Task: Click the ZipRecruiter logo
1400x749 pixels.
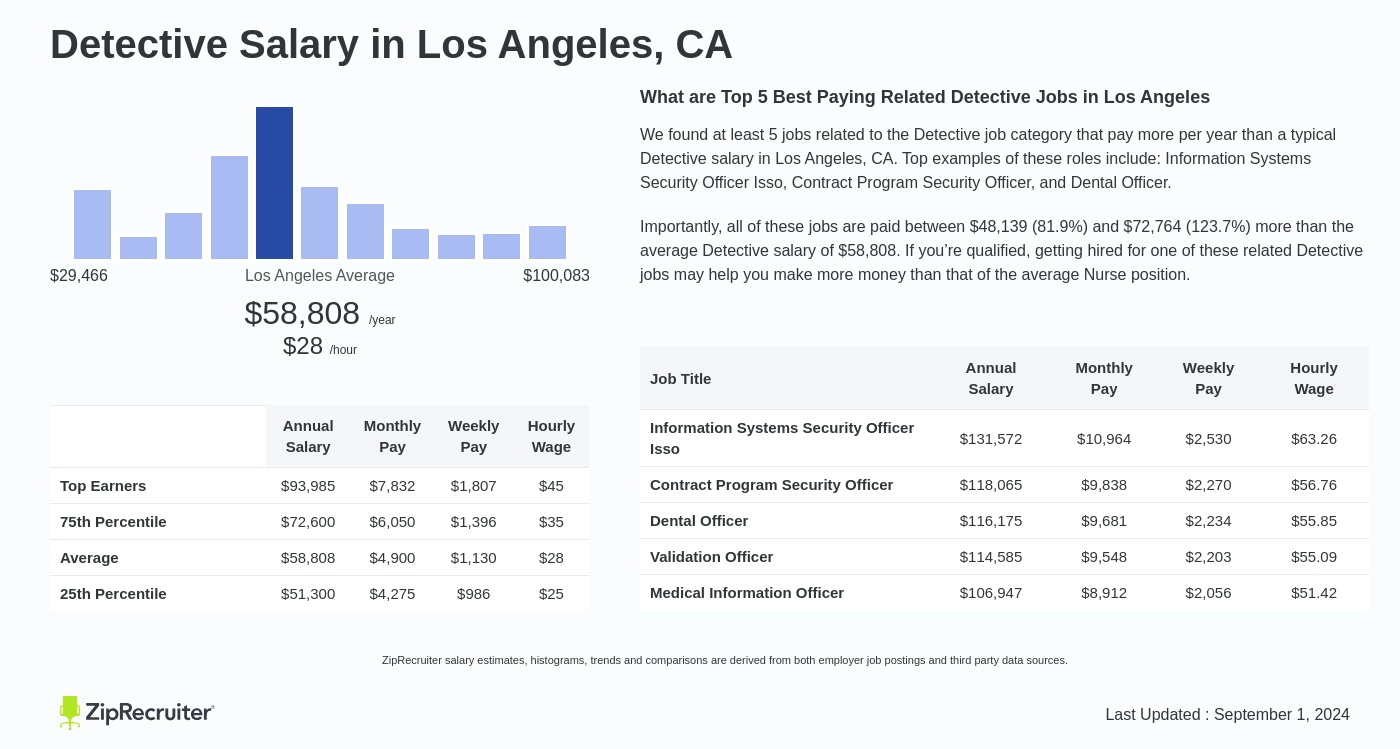Action: [137, 712]
